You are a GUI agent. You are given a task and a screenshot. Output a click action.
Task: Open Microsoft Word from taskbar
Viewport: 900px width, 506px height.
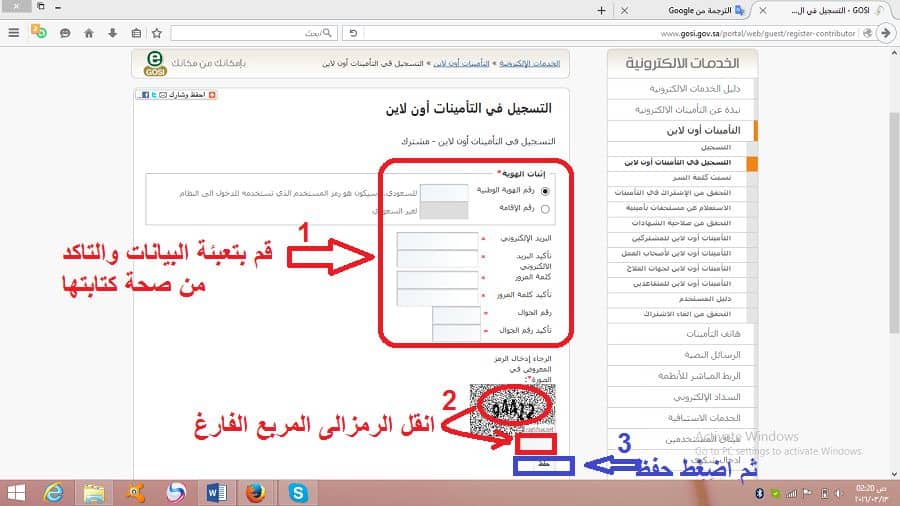(x=216, y=493)
